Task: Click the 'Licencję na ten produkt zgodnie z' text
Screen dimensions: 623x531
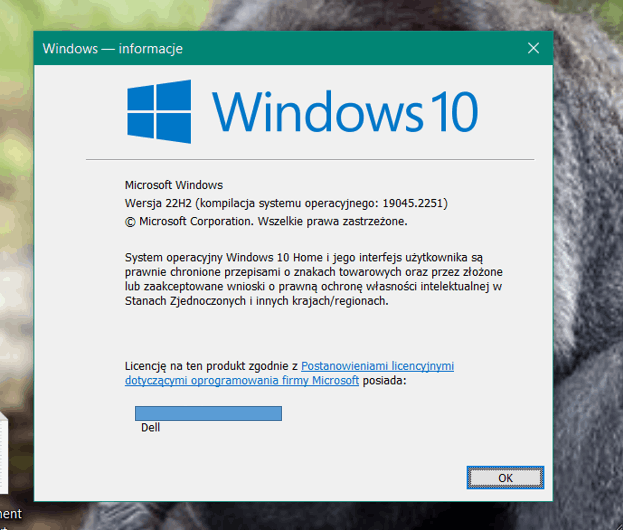Action: 211,366
